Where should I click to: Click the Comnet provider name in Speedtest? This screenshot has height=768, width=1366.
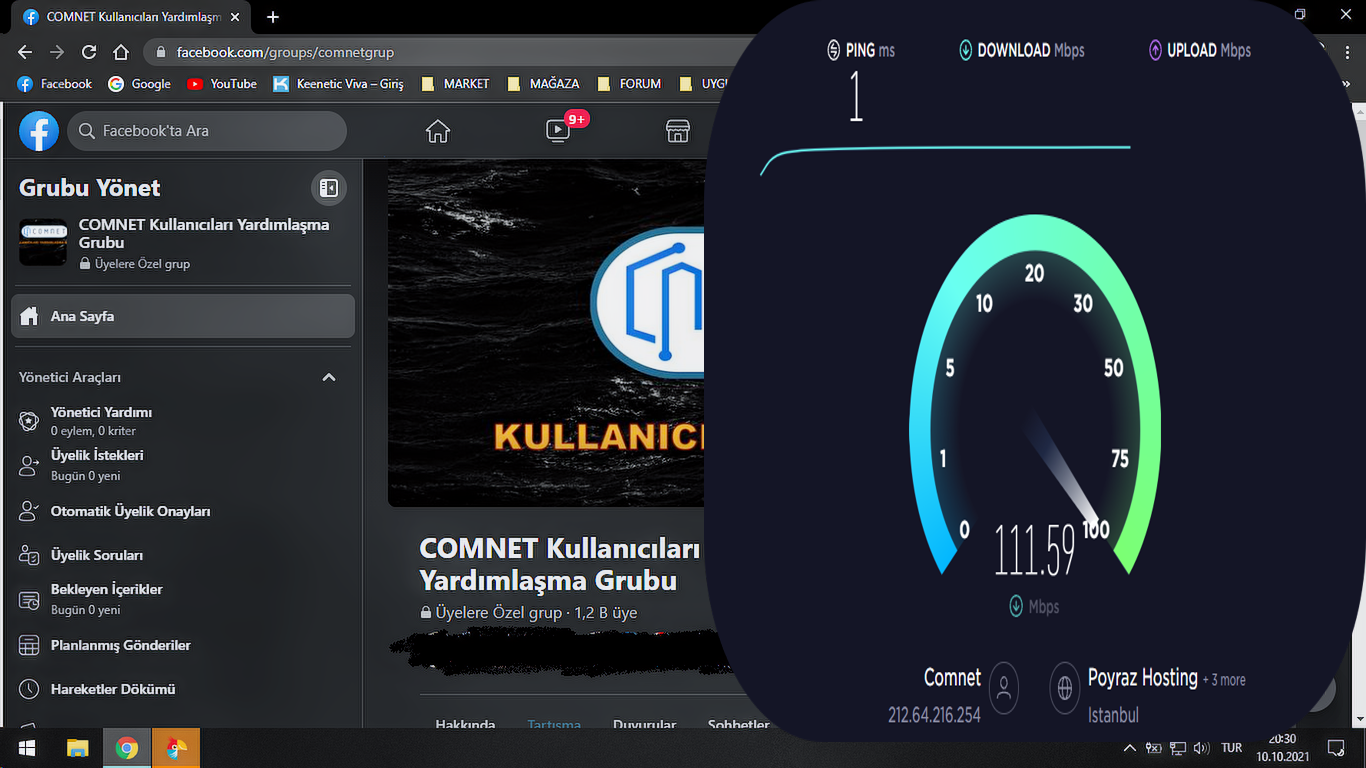click(x=952, y=678)
